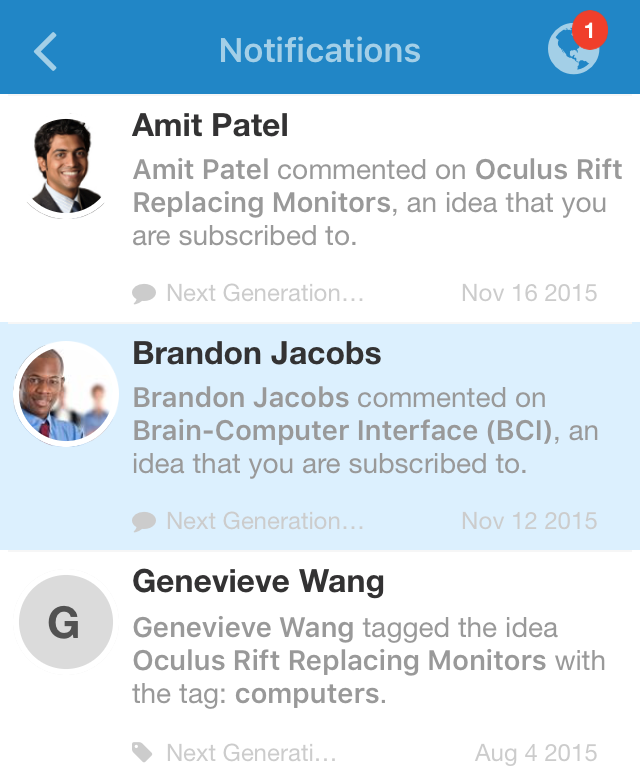Open the globe icon with red badge
Viewport: 640px width, 782px height.
pyautogui.click(x=573, y=49)
